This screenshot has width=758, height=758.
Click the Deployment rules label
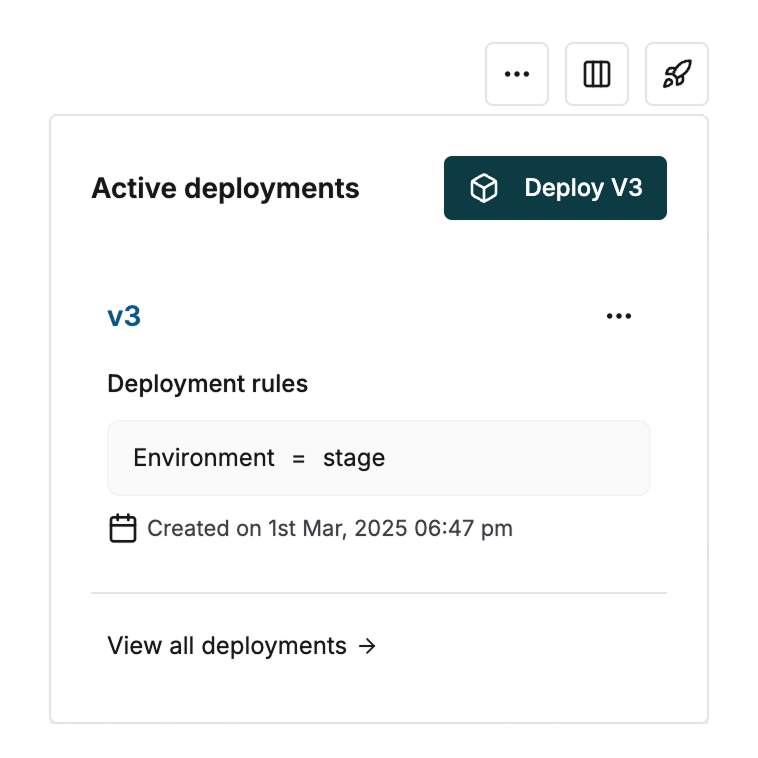[207, 384]
